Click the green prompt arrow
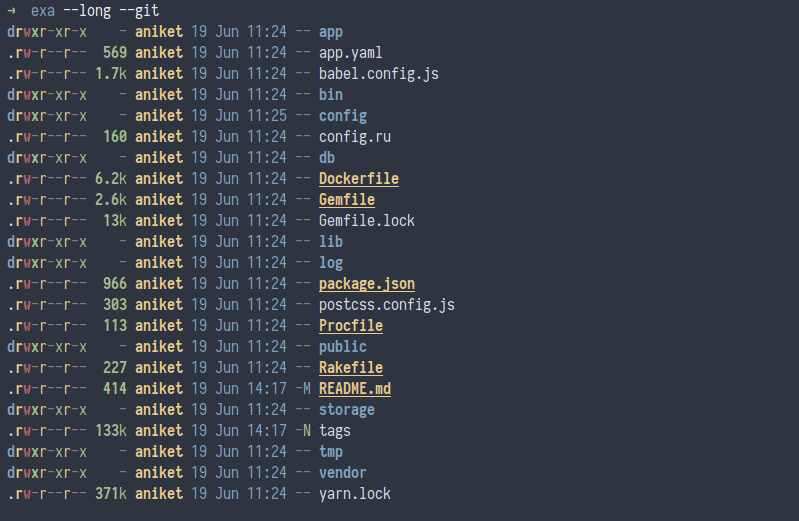This screenshot has height=521, width=799. [11, 11]
